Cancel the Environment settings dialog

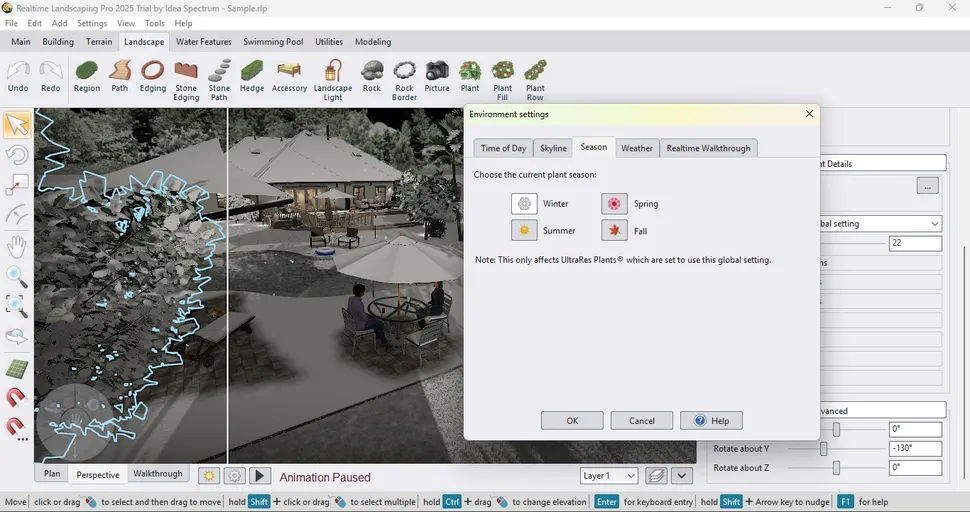coord(641,421)
